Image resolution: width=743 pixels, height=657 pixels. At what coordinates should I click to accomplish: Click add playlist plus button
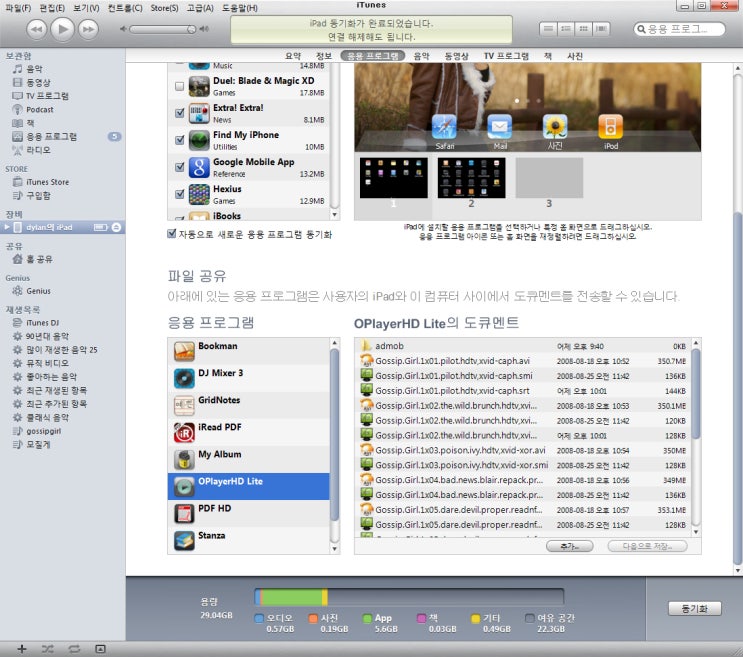[x=22, y=649]
